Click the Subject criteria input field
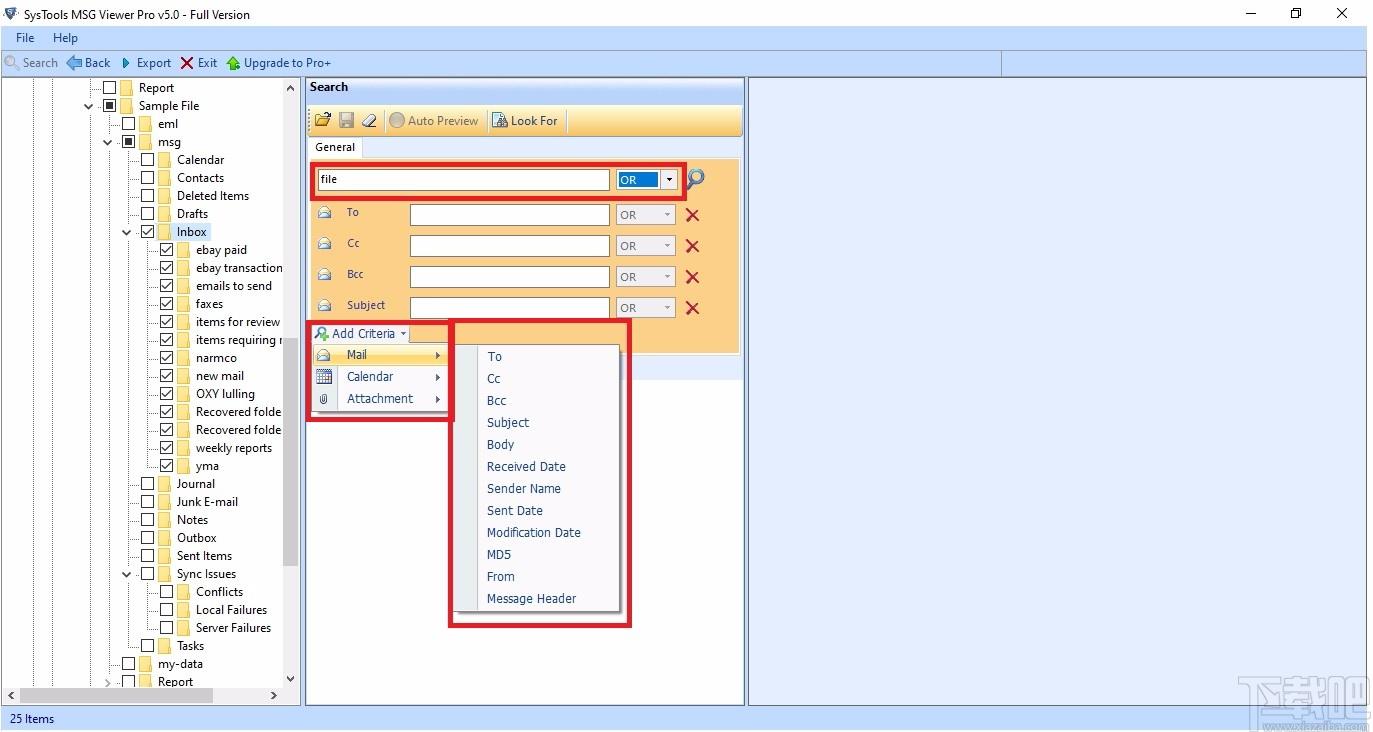The image size is (1373, 732). point(510,308)
